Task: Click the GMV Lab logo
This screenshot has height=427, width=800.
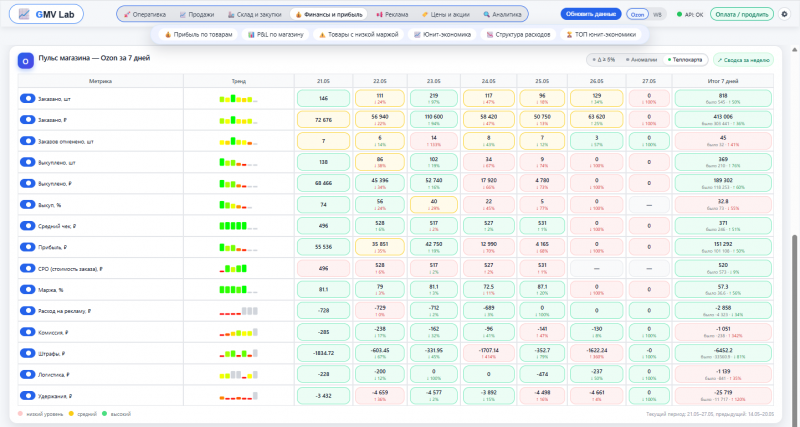Action: (46, 14)
